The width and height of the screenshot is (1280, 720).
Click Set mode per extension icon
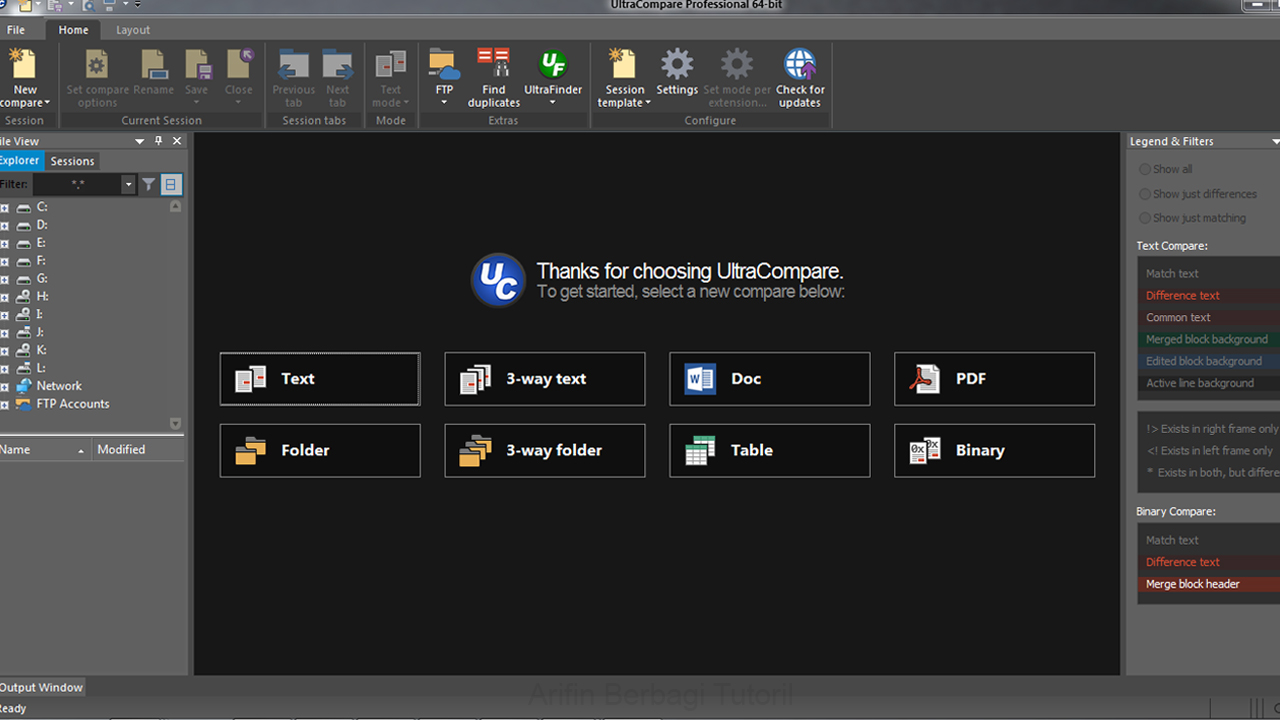tap(737, 66)
